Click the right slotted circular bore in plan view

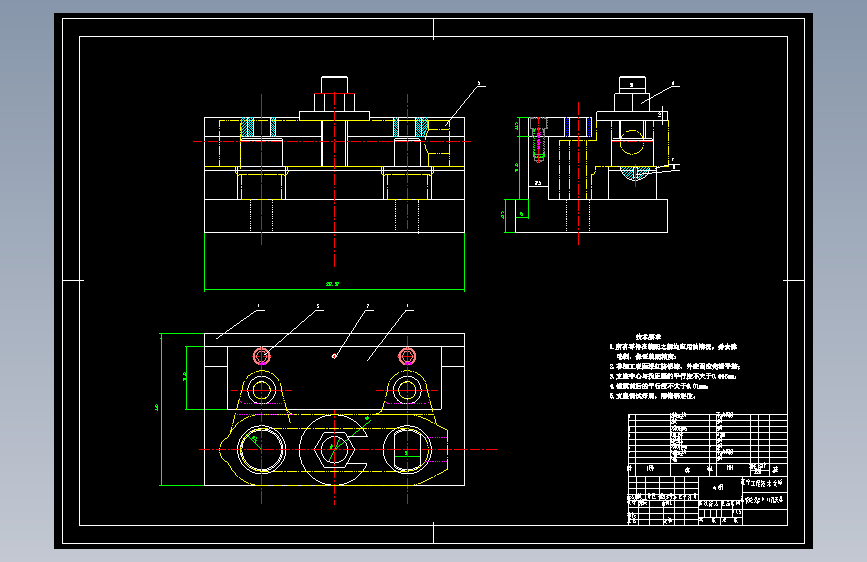tap(407, 449)
